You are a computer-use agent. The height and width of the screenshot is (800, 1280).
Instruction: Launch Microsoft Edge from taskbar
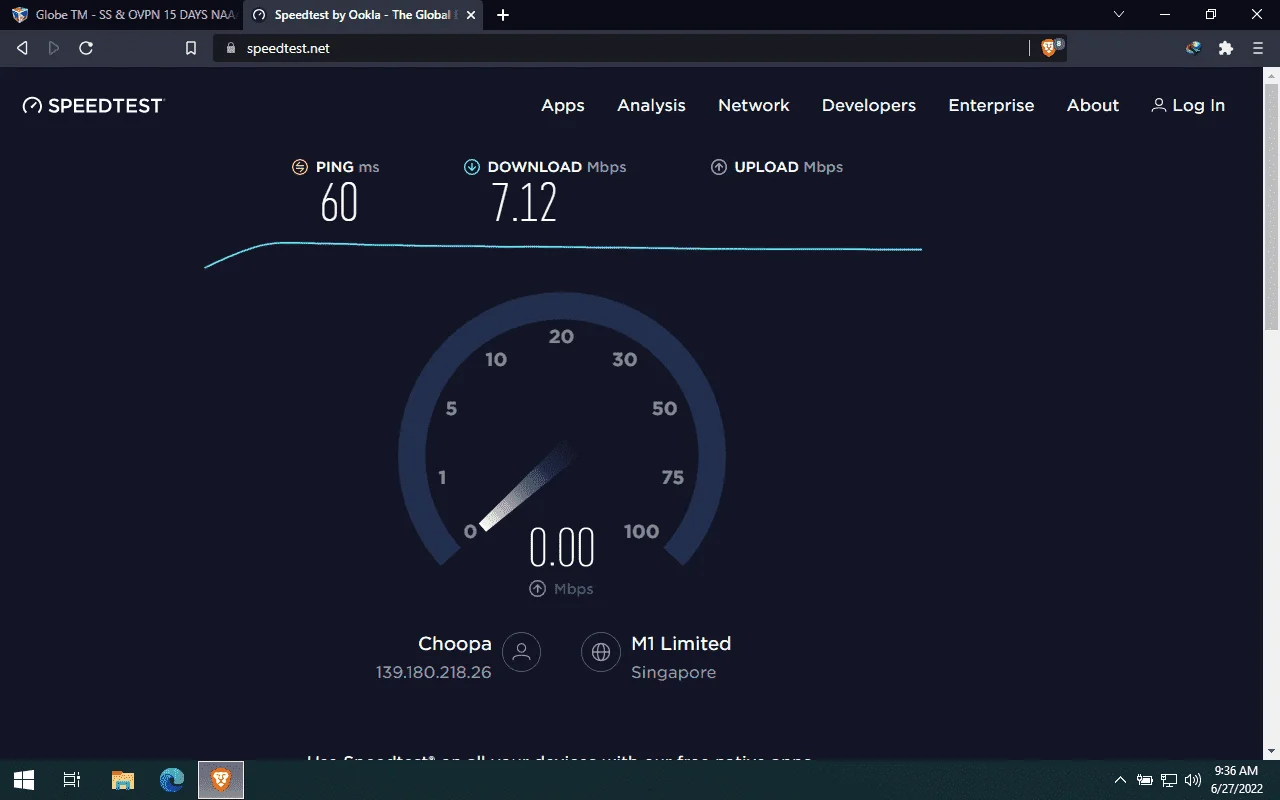click(x=172, y=780)
